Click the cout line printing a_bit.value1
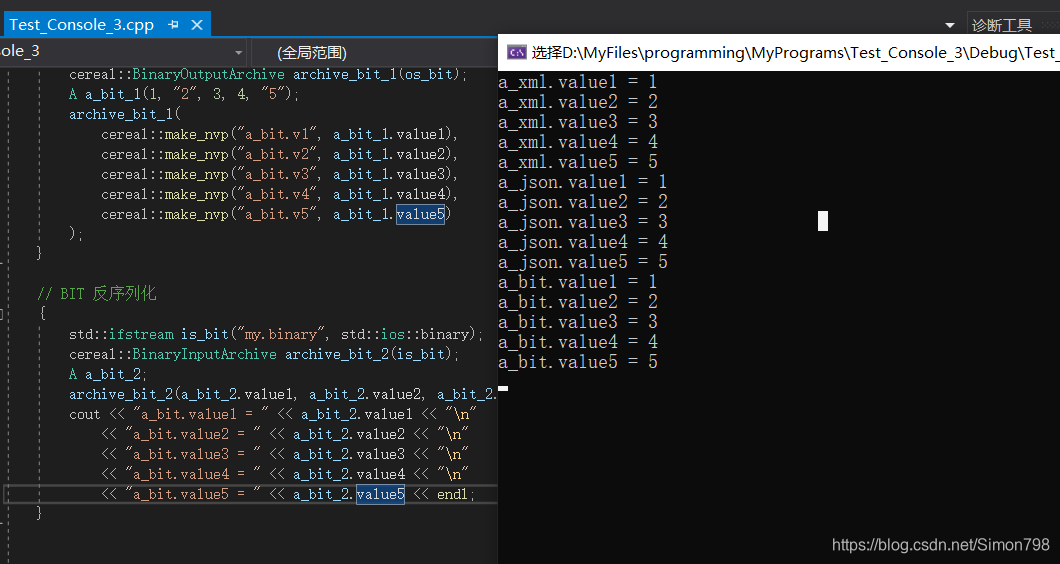The height and width of the screenshot is (564, 1060). pyautogui.click(x=273, y=414)
